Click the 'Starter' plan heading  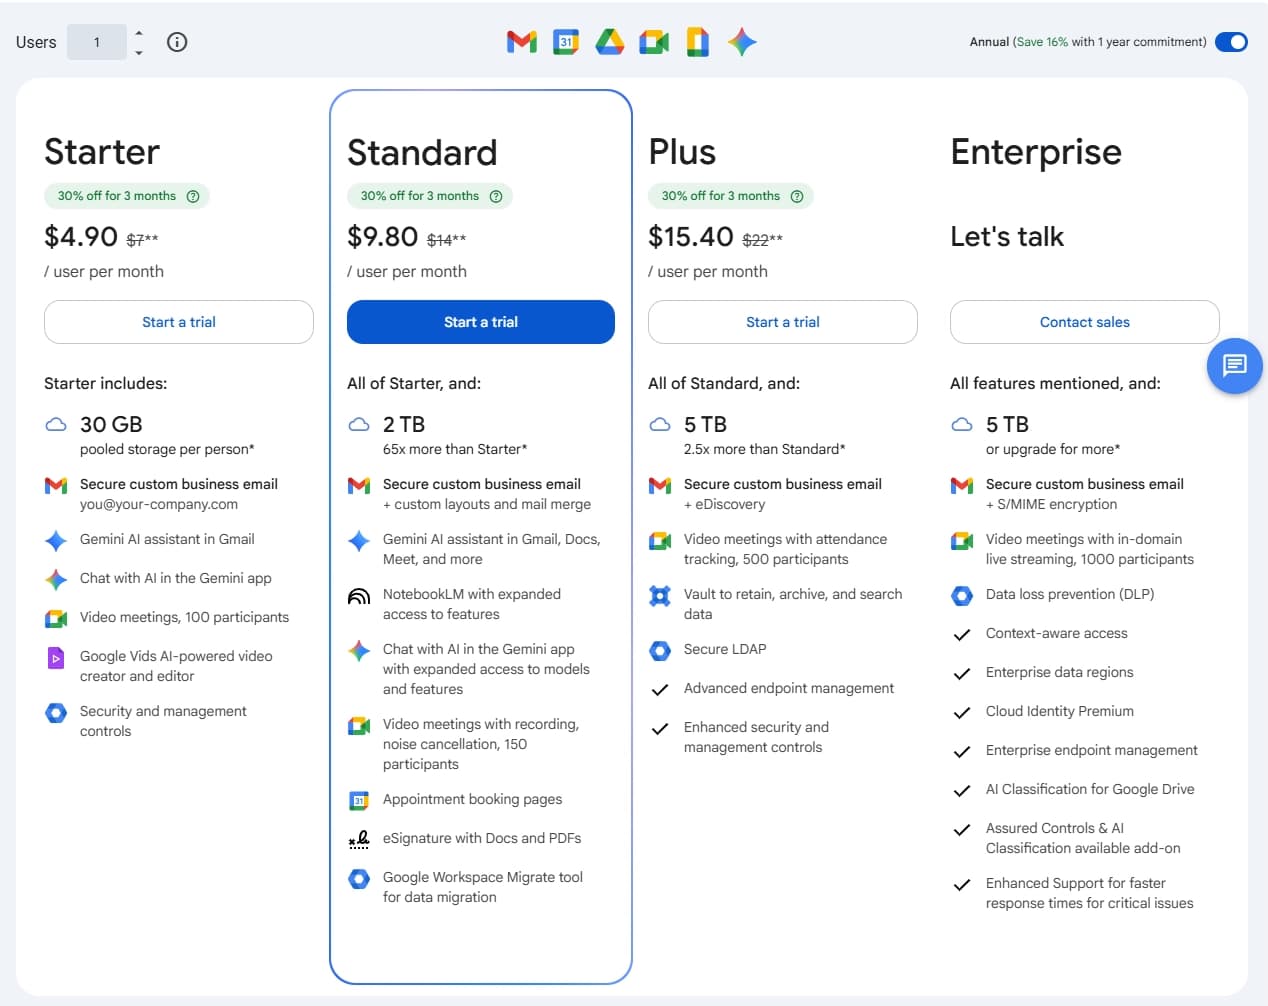[x=102, y=152]
